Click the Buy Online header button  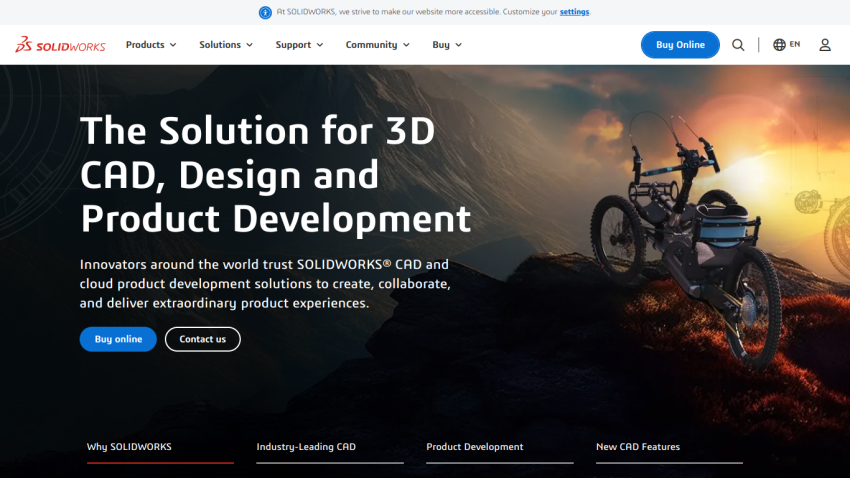pyautogui.click(x=680, y=45)
